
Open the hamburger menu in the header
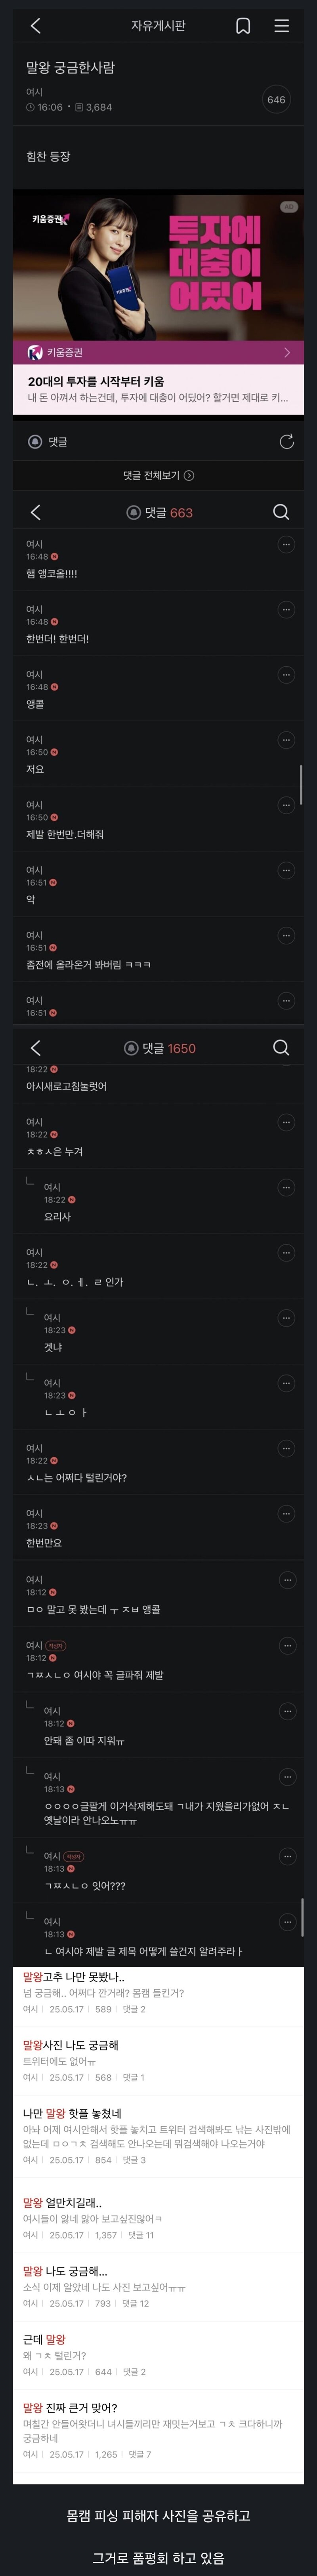click(x=282, y=26)
